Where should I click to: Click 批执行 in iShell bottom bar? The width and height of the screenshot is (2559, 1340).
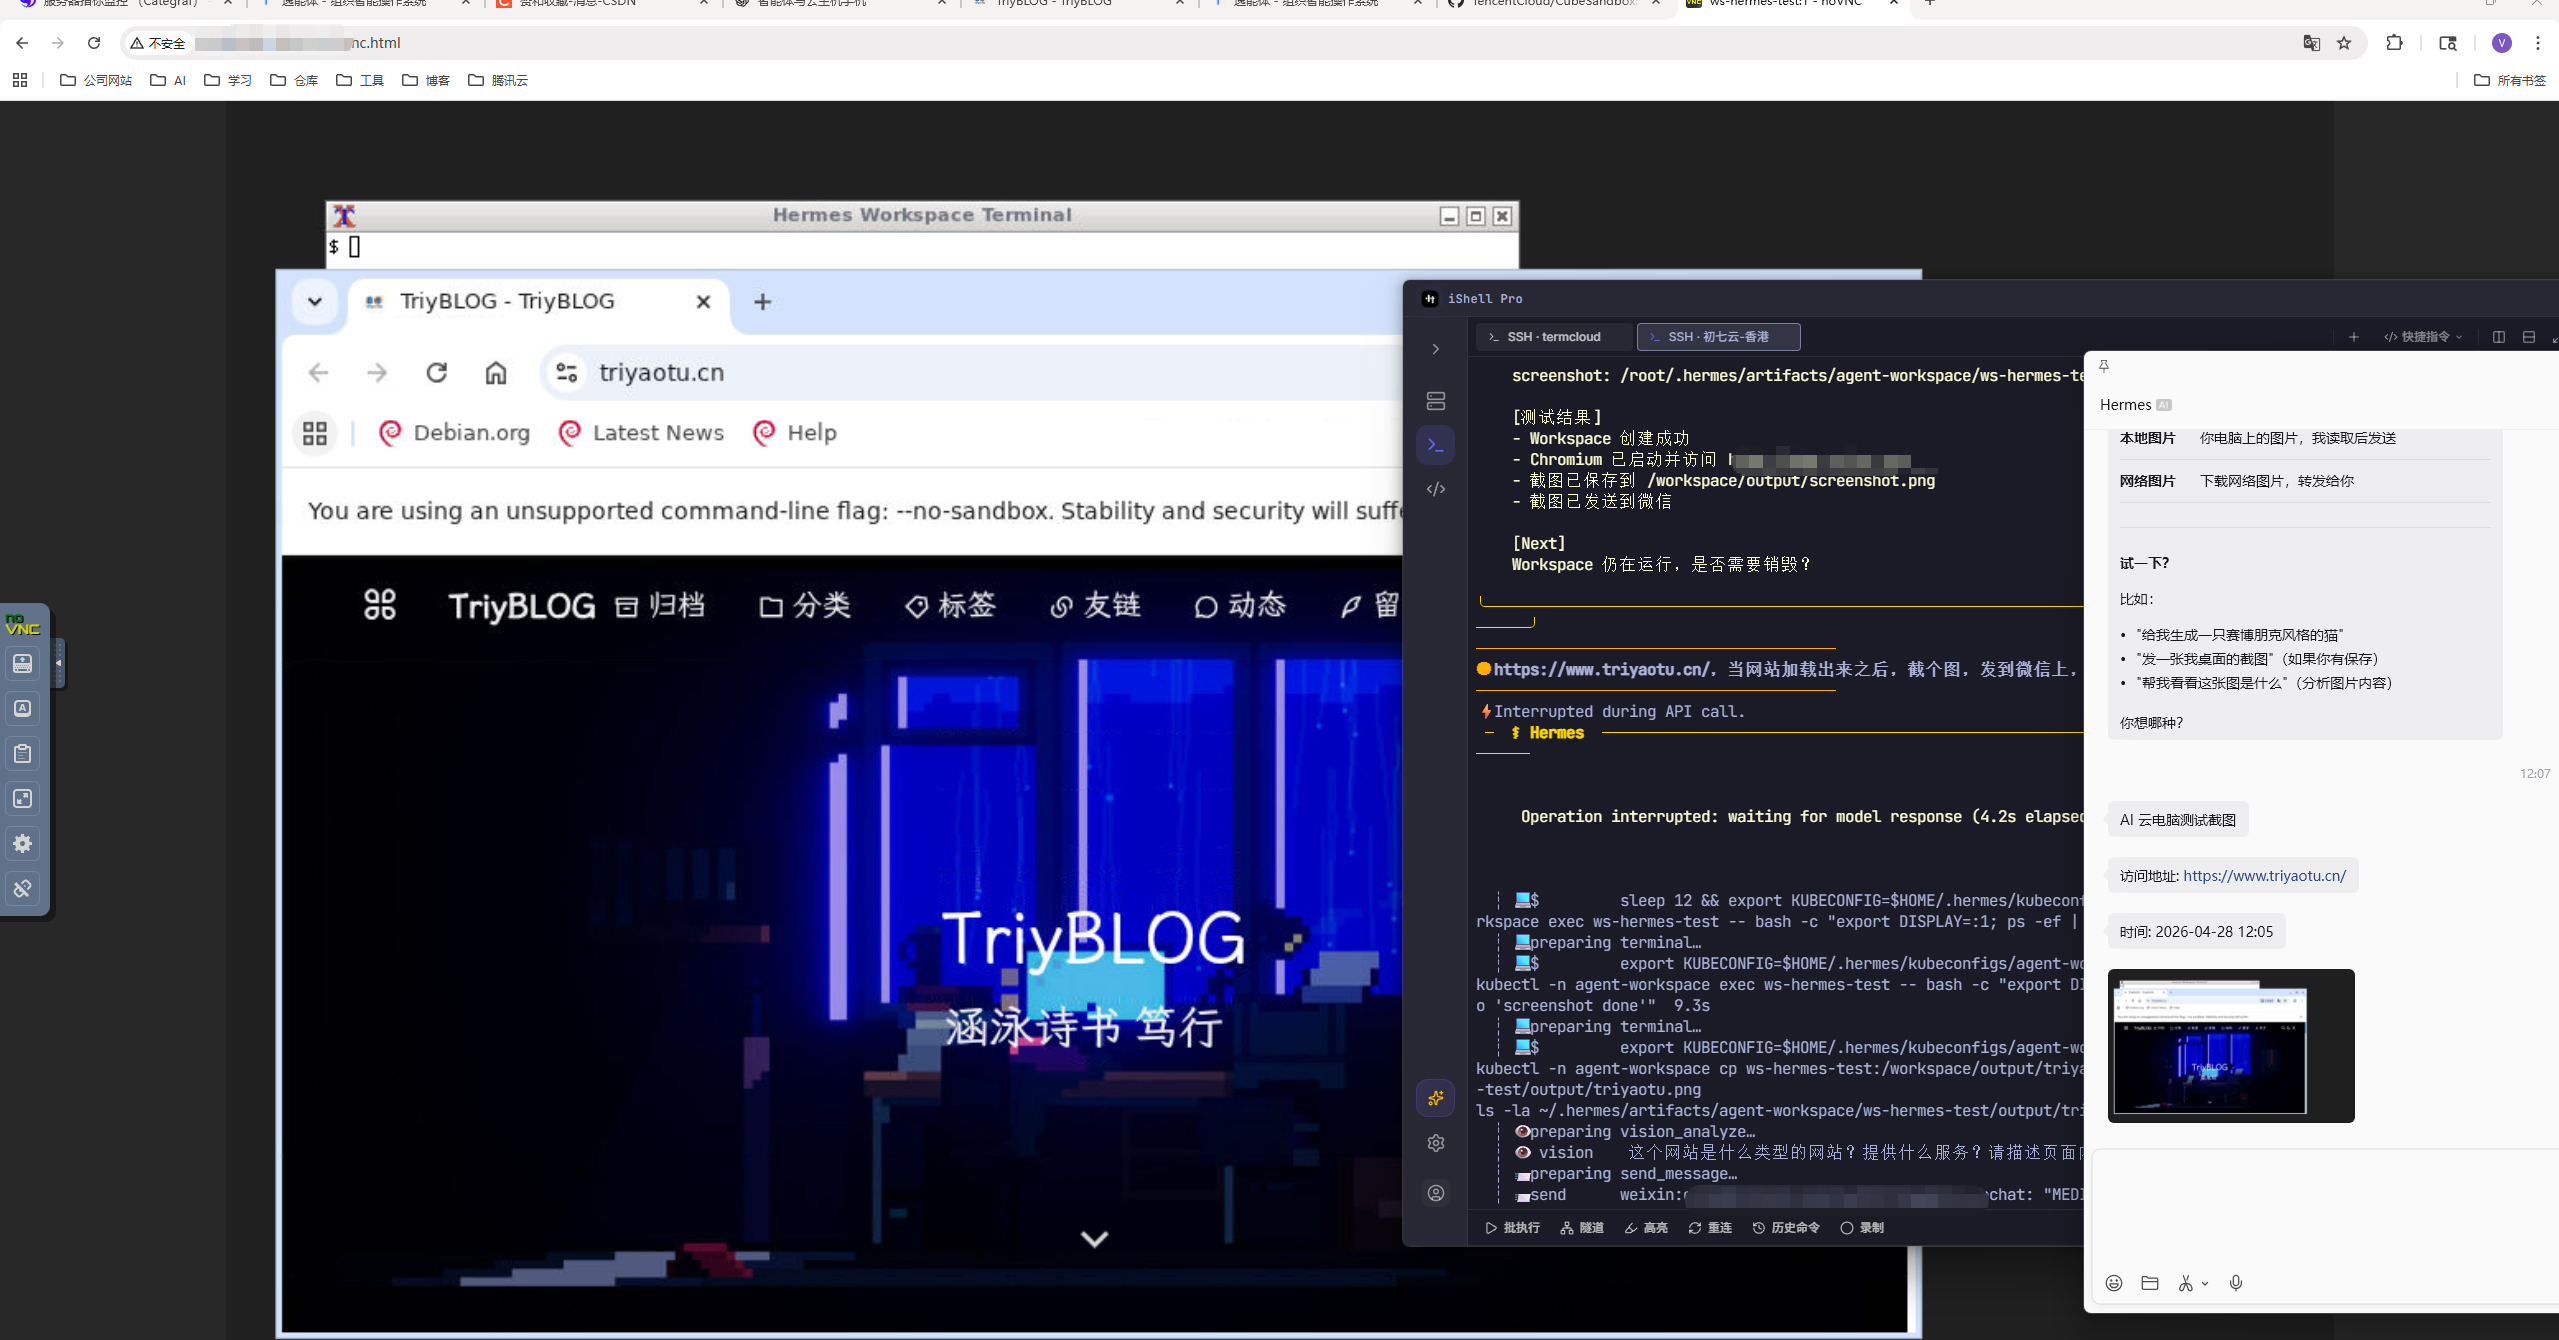[x=1512, y=1228]
